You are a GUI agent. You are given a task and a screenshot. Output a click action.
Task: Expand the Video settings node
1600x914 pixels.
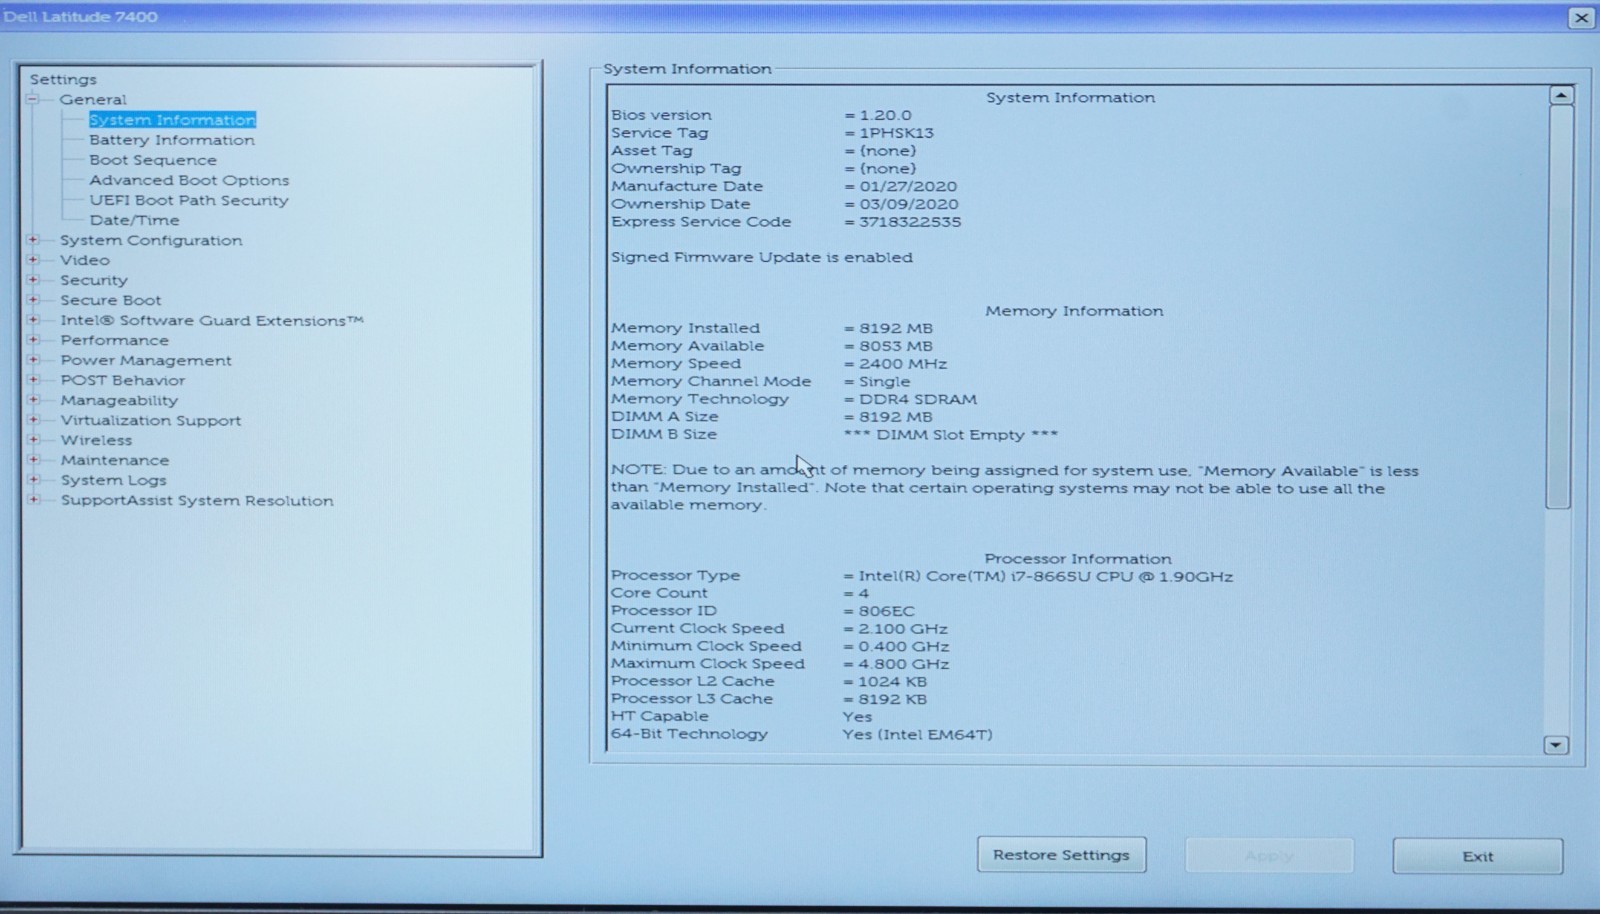33,260
